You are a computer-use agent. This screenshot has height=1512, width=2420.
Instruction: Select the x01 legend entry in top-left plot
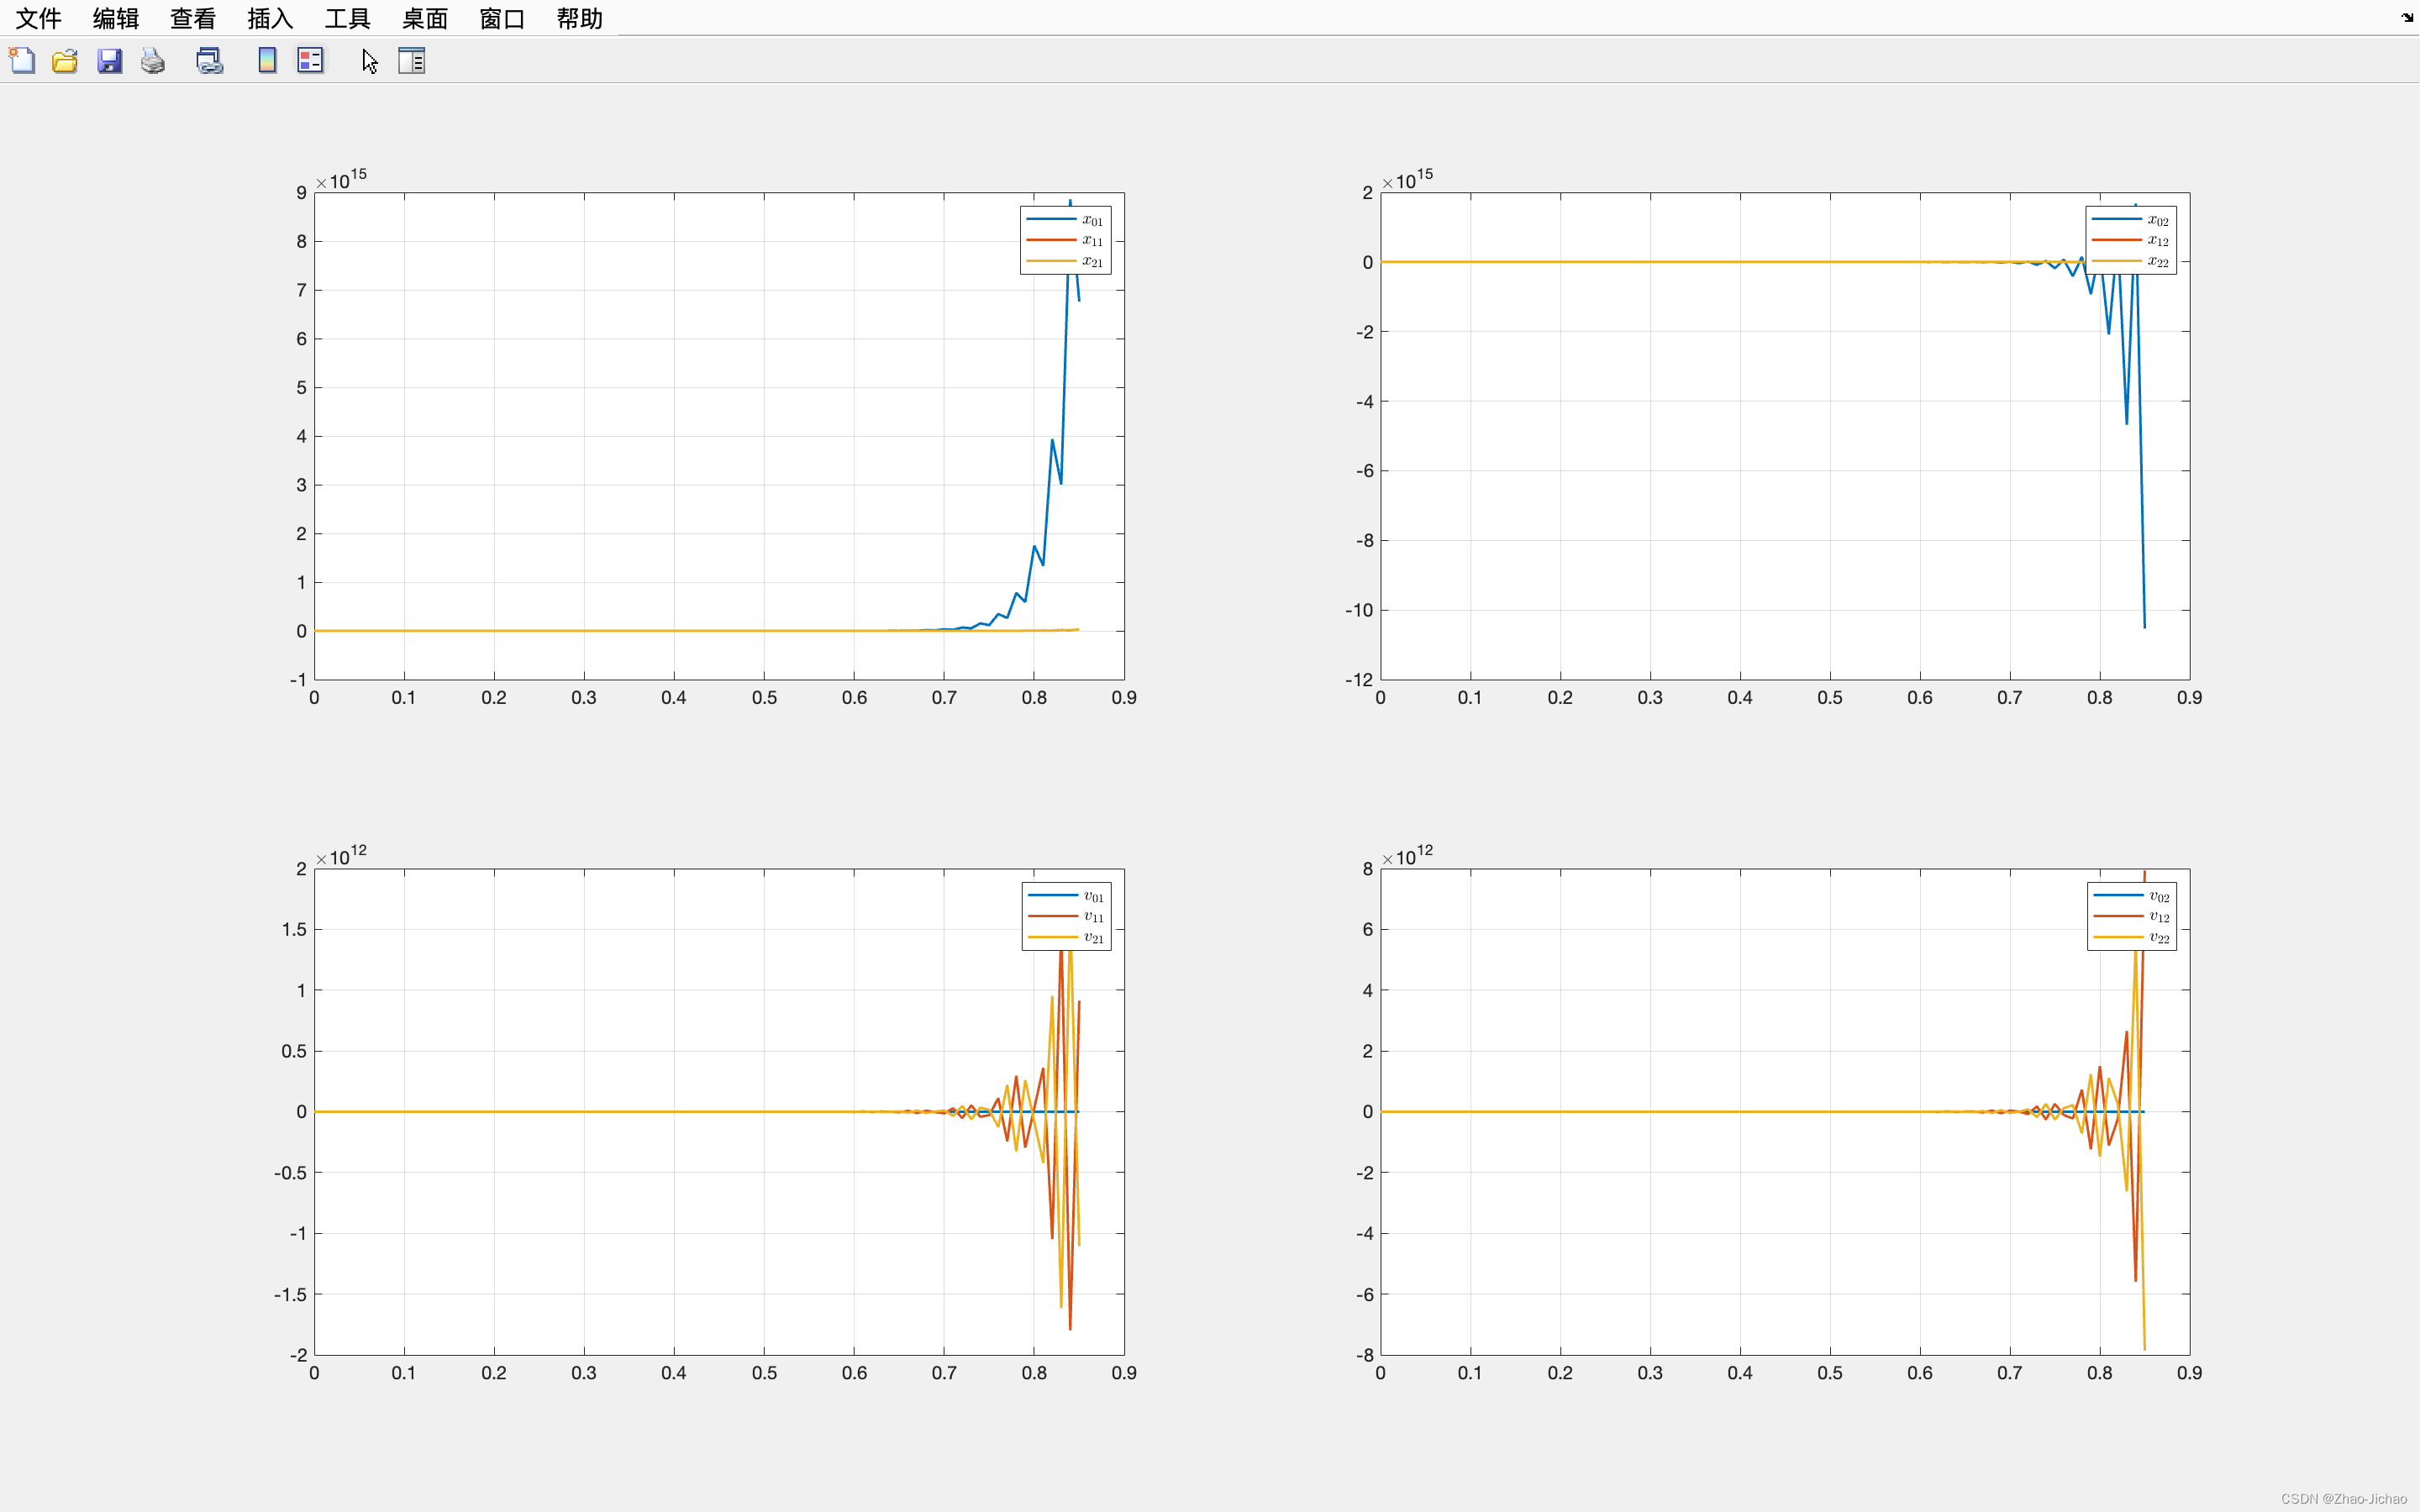pyautogui.click(x=1065, y=220)
